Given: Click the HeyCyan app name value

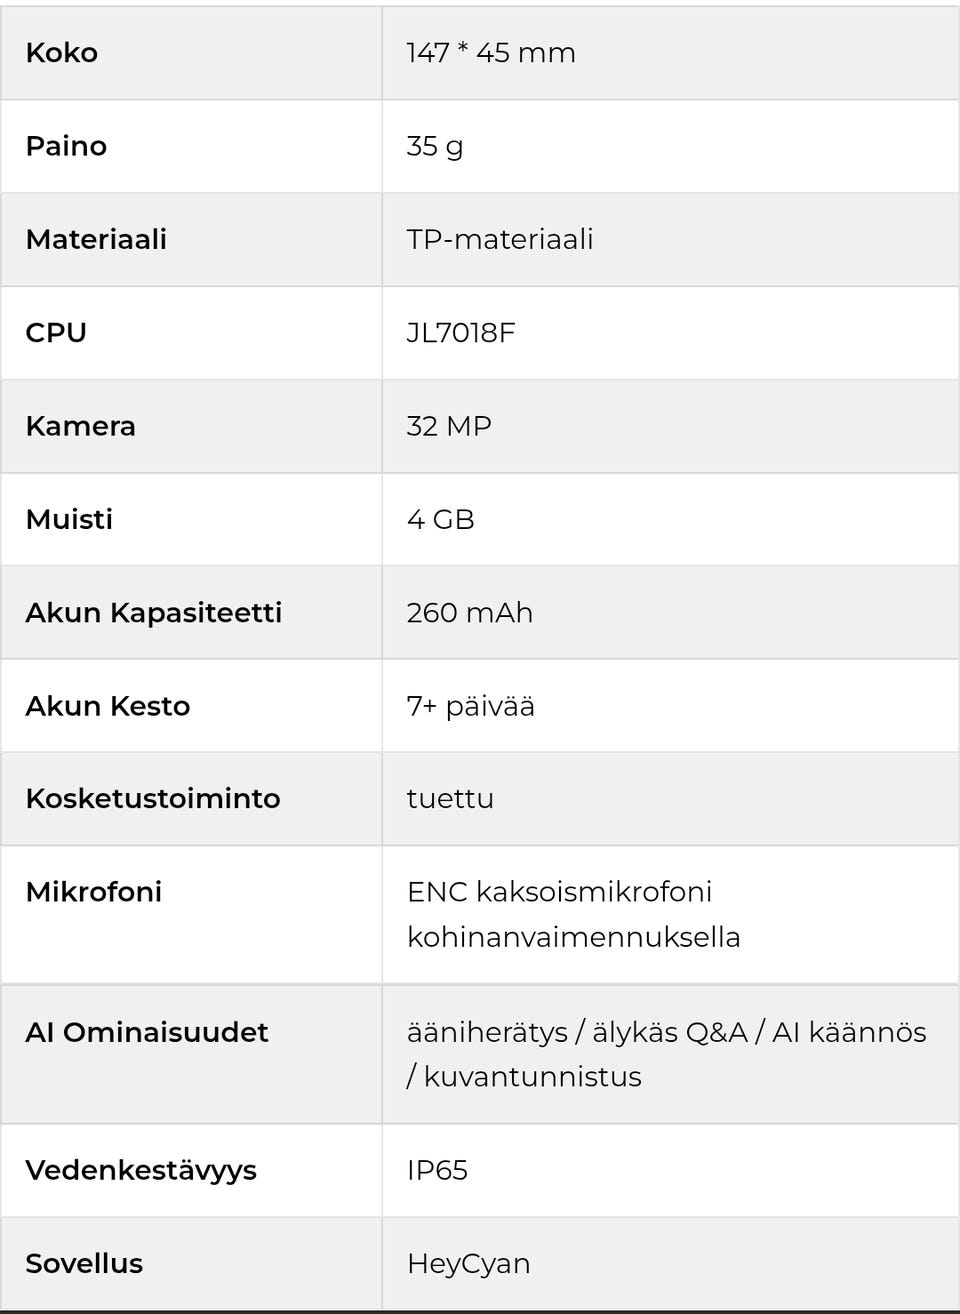Looking at the screenshot, I should coord(468,1263).
